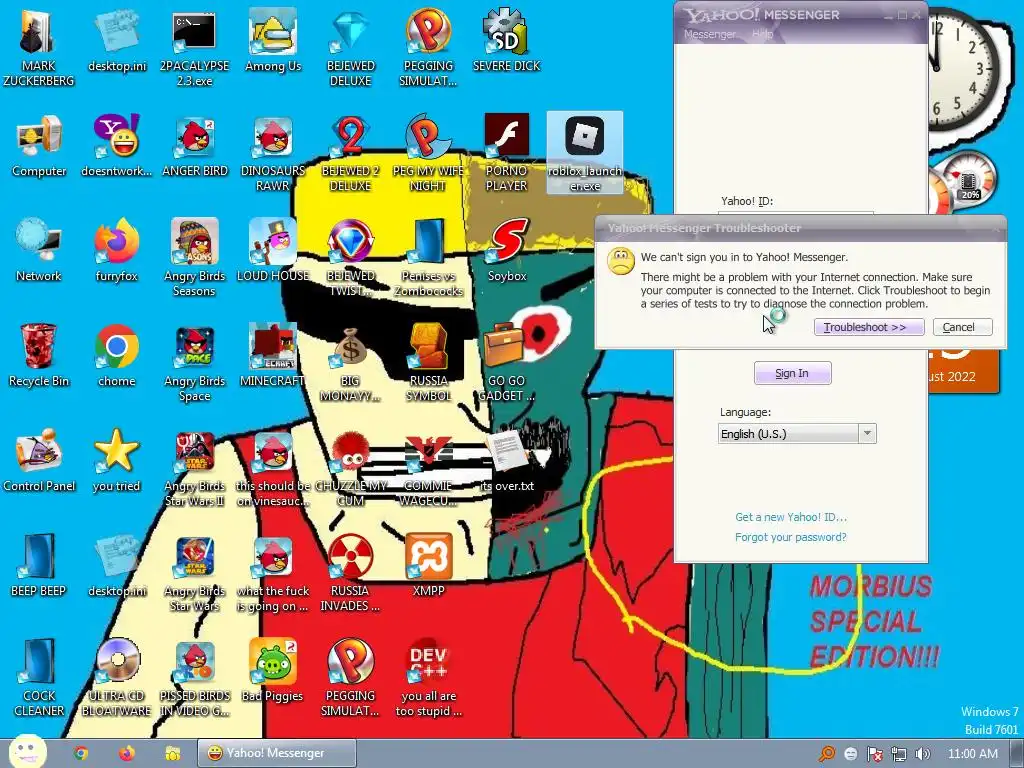Select the BEJEWED 2 DELUXE icon
This screenshot has width=1024, height=768.
pyautogui.click(x=351, y=154)
